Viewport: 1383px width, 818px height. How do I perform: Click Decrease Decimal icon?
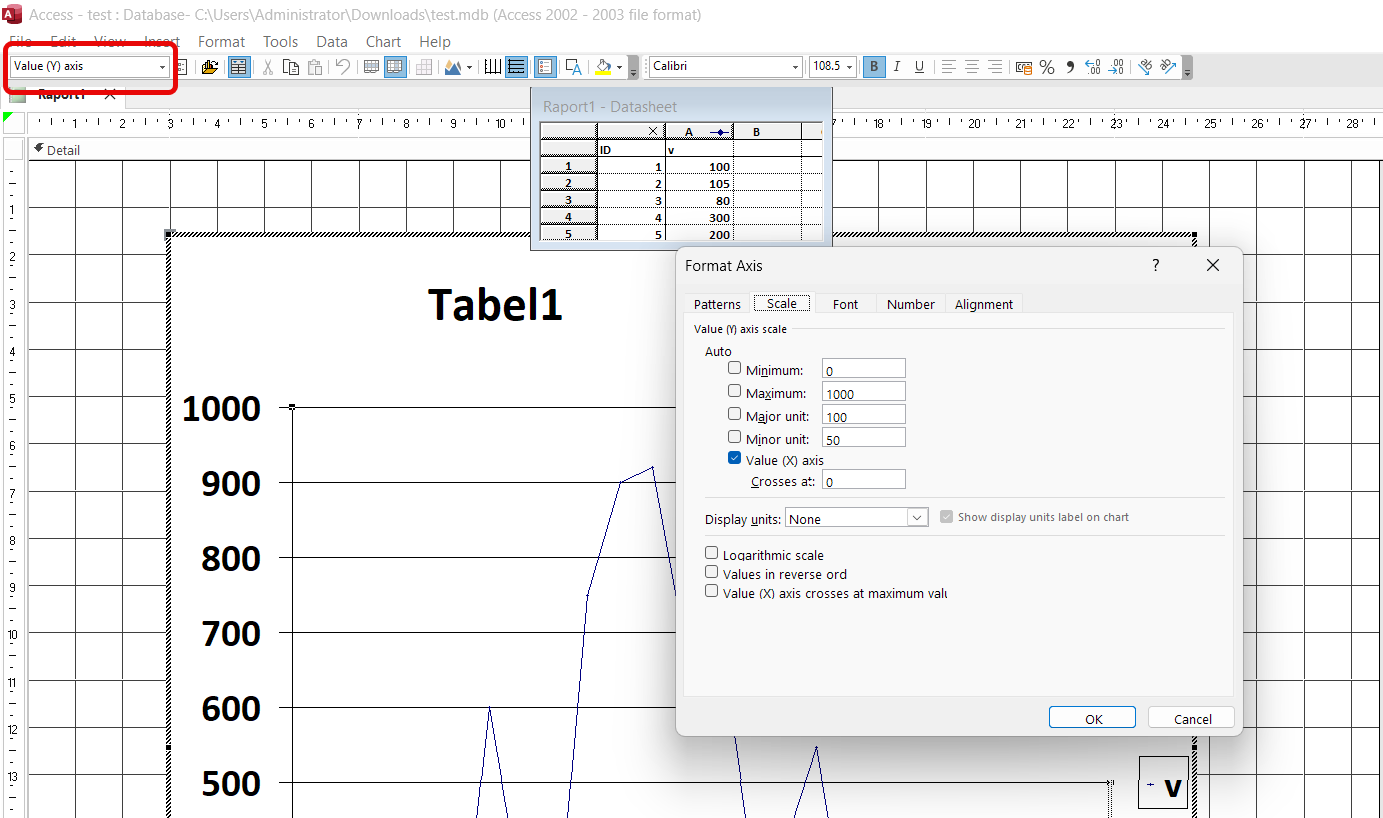click(x=1117, y=67)
